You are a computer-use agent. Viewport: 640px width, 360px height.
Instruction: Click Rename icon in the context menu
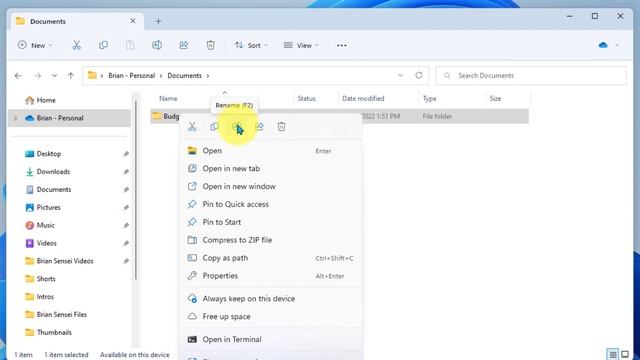[237, 127]
